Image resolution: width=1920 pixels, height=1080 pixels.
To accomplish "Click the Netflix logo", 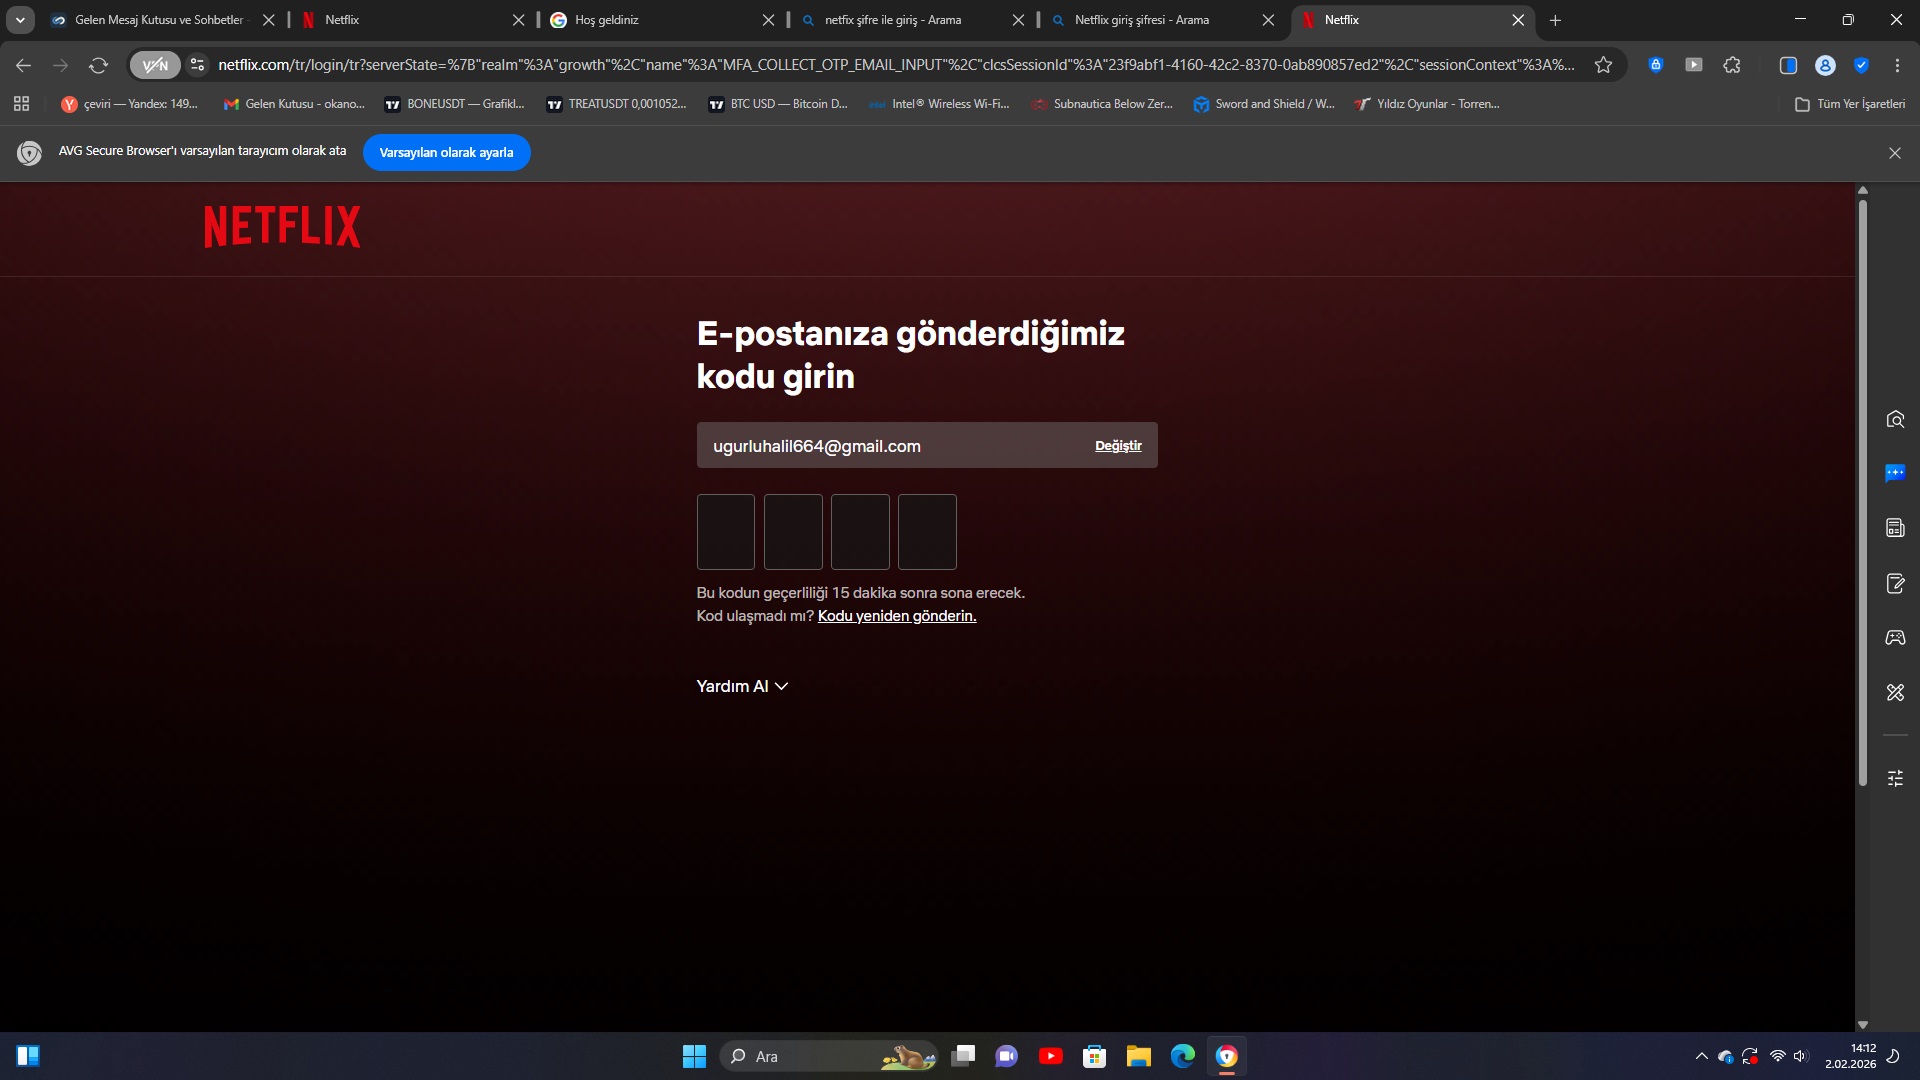I will (282, 226).
